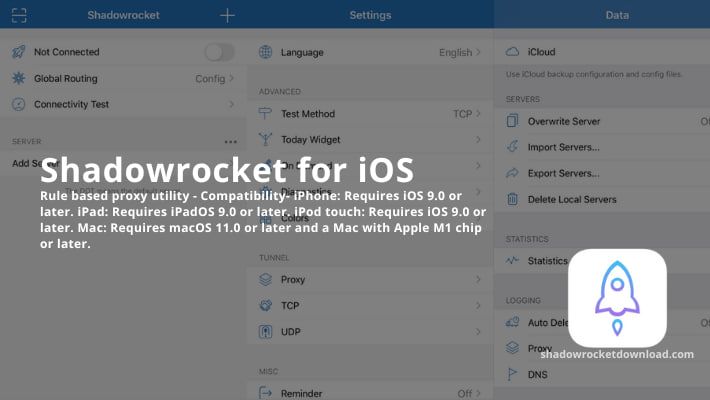Image resolution: width=710 pixels, height=400 pixels.
Task: Click the Overwrite Server copy icon
Action: click(512, 121)
